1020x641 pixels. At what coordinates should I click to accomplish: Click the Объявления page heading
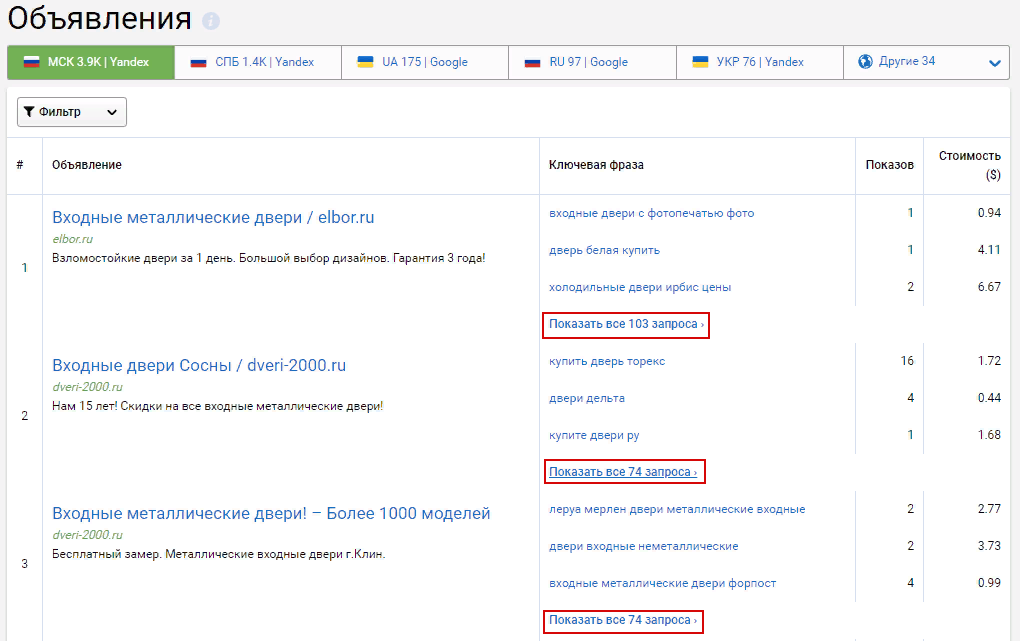point(100,19)
